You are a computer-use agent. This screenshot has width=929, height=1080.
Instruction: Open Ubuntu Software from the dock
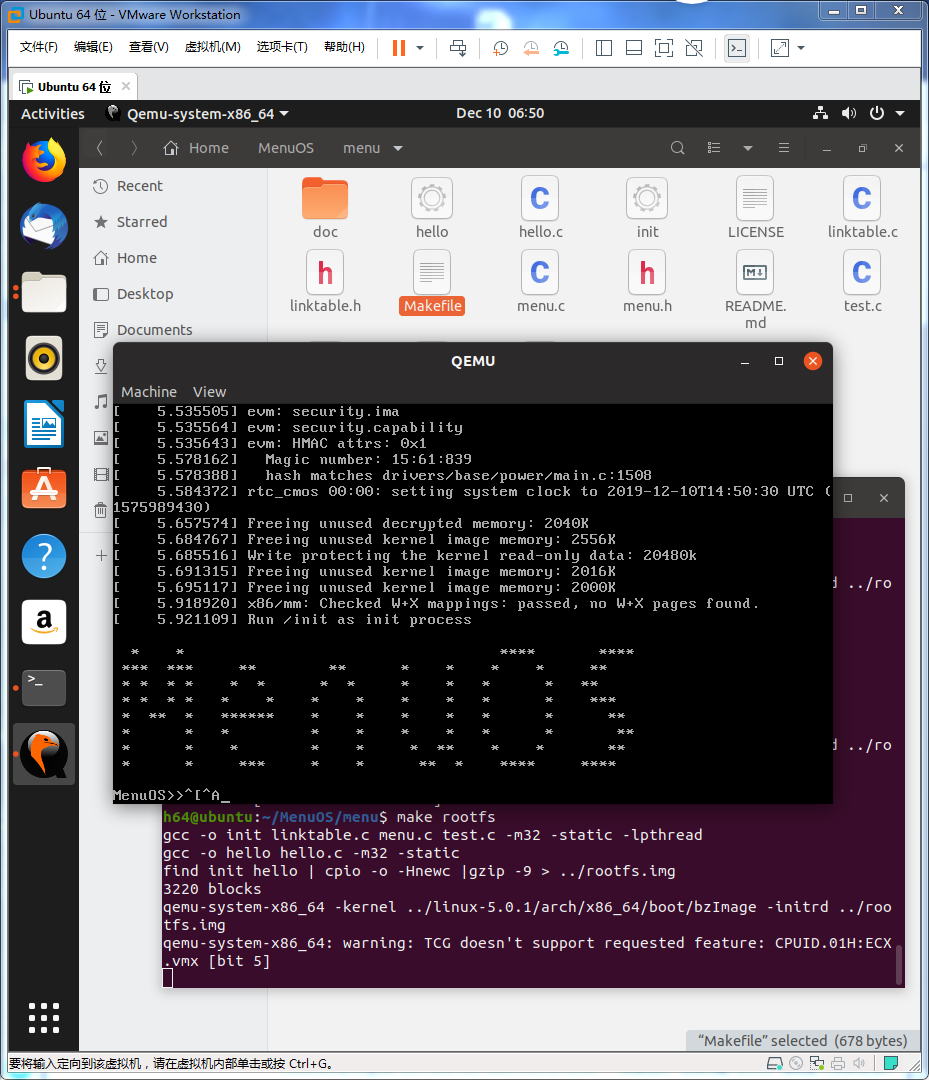pyautogui.click(x=44, y=488)
